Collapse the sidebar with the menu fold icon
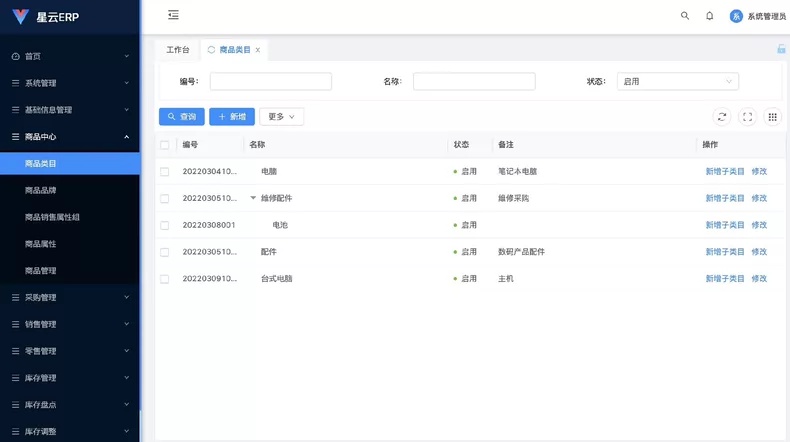The width and height of the screenshot is (790, 442). click(x=173, y=15)
